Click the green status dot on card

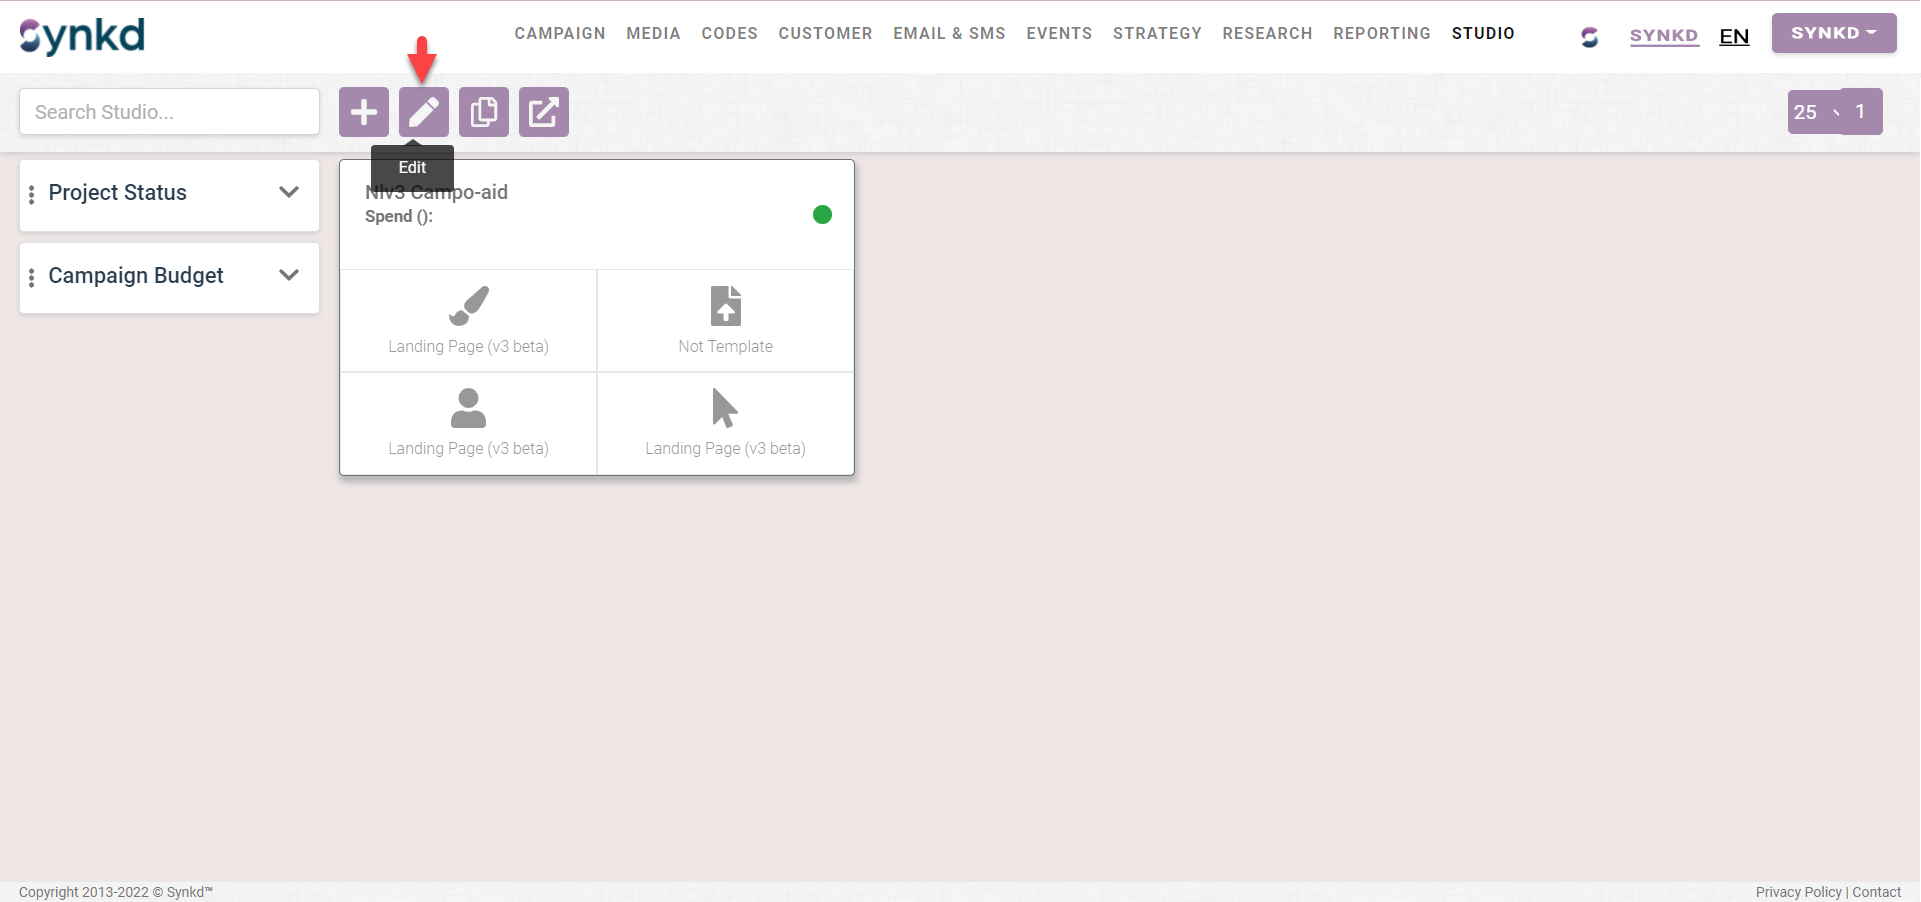click(822, 215)
